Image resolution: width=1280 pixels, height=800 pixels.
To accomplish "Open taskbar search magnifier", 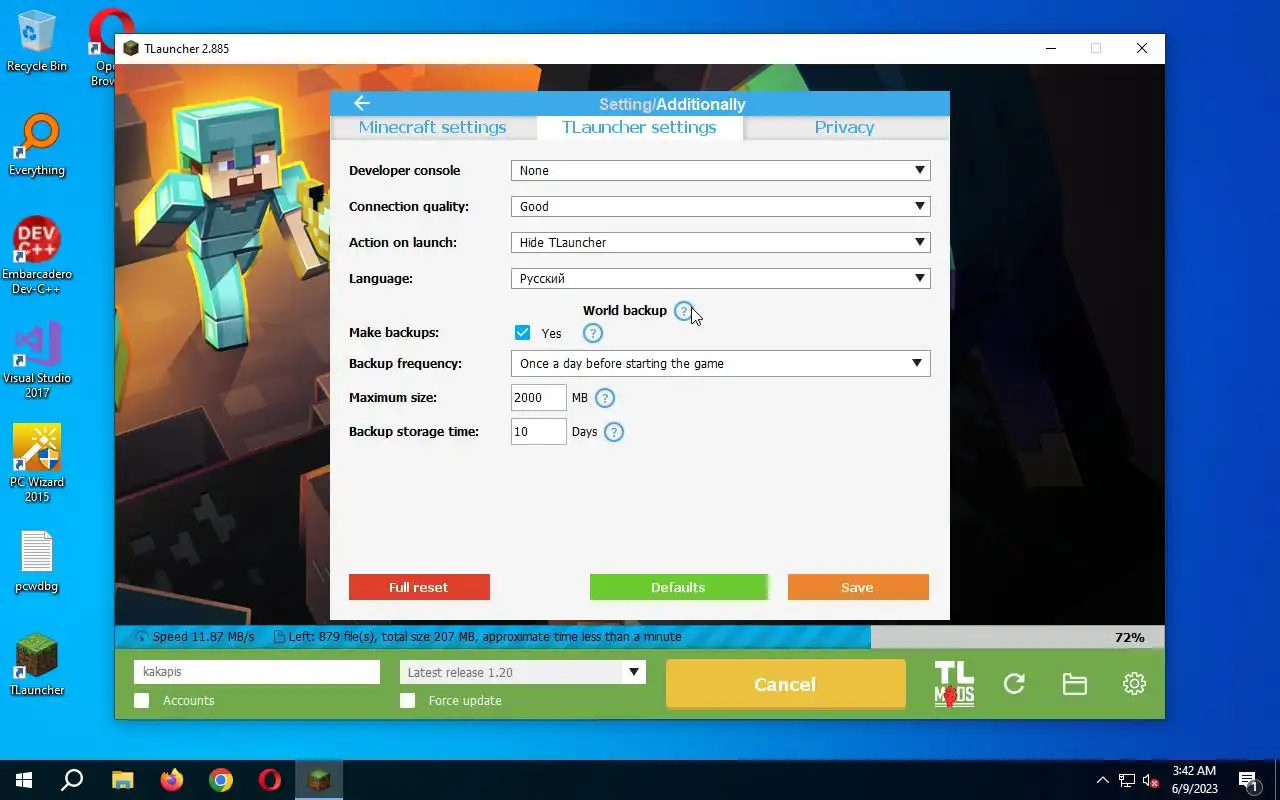I will point(72,780).
